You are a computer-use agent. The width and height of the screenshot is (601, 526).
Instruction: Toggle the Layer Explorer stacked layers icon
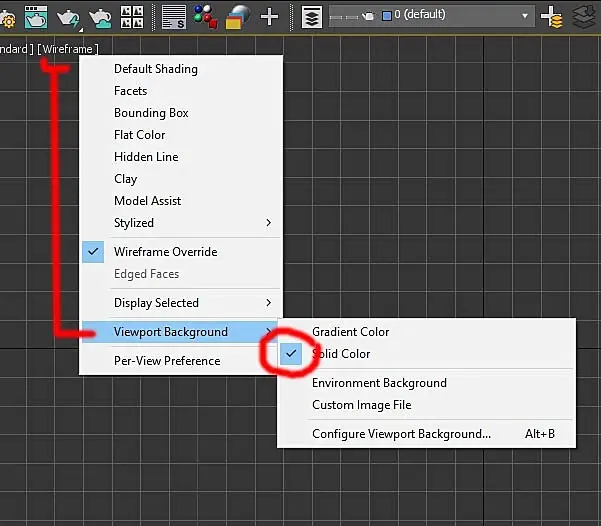(x=312, y=17)
